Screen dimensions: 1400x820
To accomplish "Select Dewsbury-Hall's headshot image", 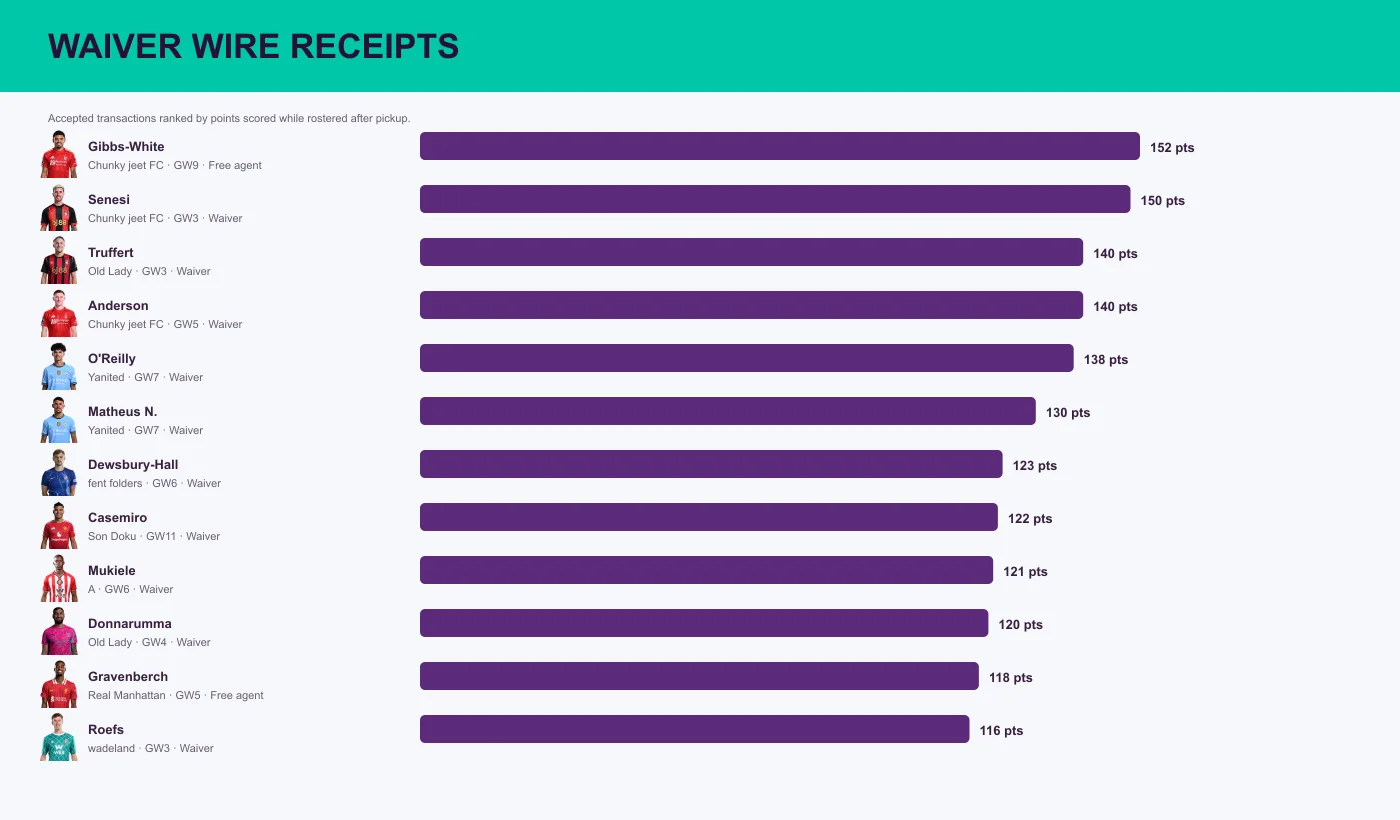I will [x=59, y=472].
